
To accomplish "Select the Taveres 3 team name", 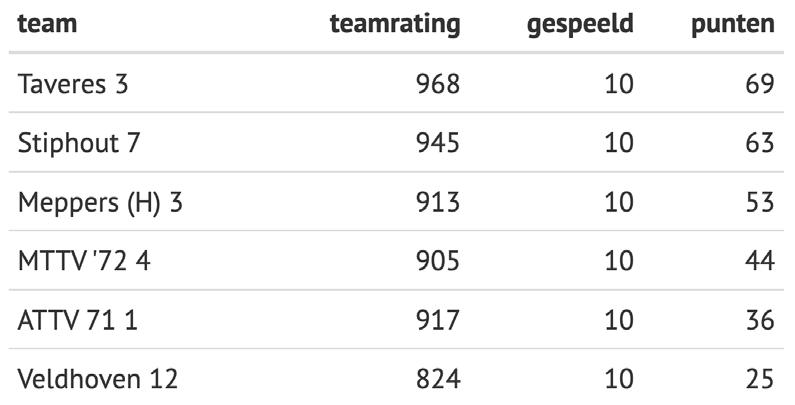I will [x=73, y=84].
